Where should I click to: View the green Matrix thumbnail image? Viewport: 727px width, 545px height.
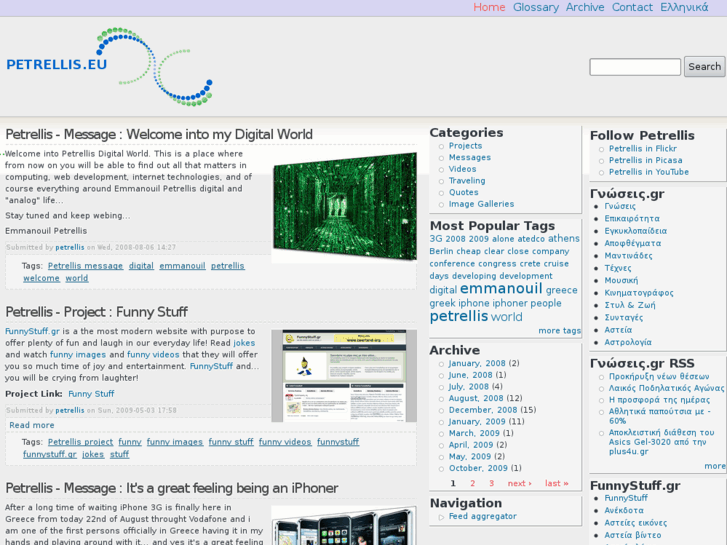coord(344,207)
